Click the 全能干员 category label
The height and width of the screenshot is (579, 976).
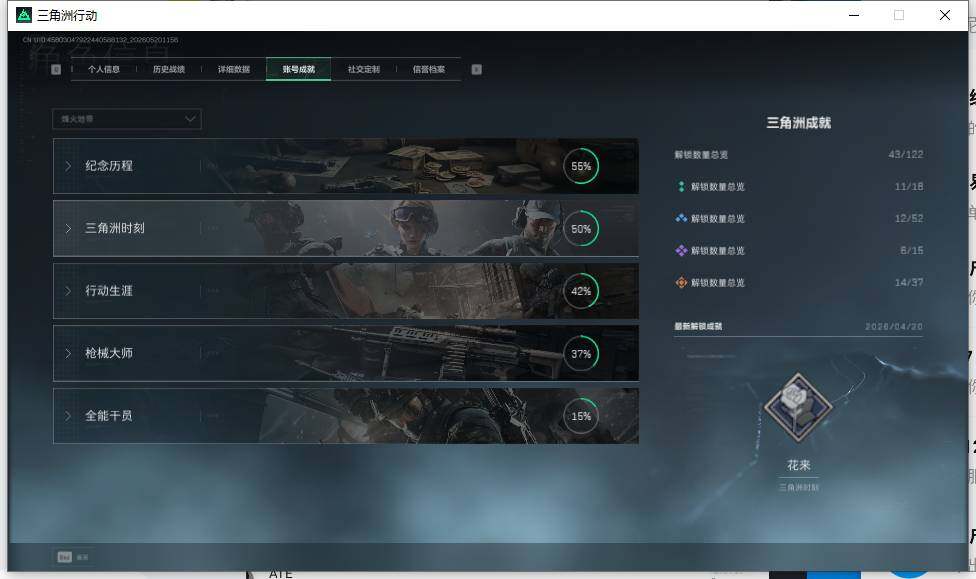pyautogui.click(x=109, y=415)
